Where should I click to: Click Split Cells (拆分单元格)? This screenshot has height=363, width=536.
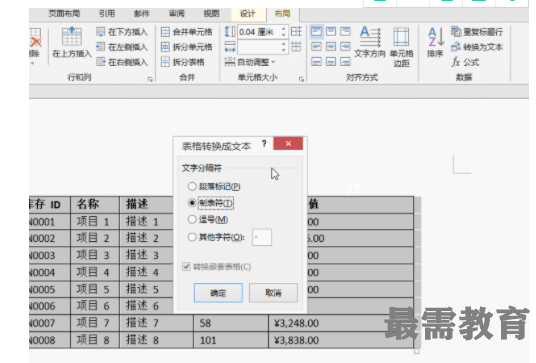pos(187,47)
